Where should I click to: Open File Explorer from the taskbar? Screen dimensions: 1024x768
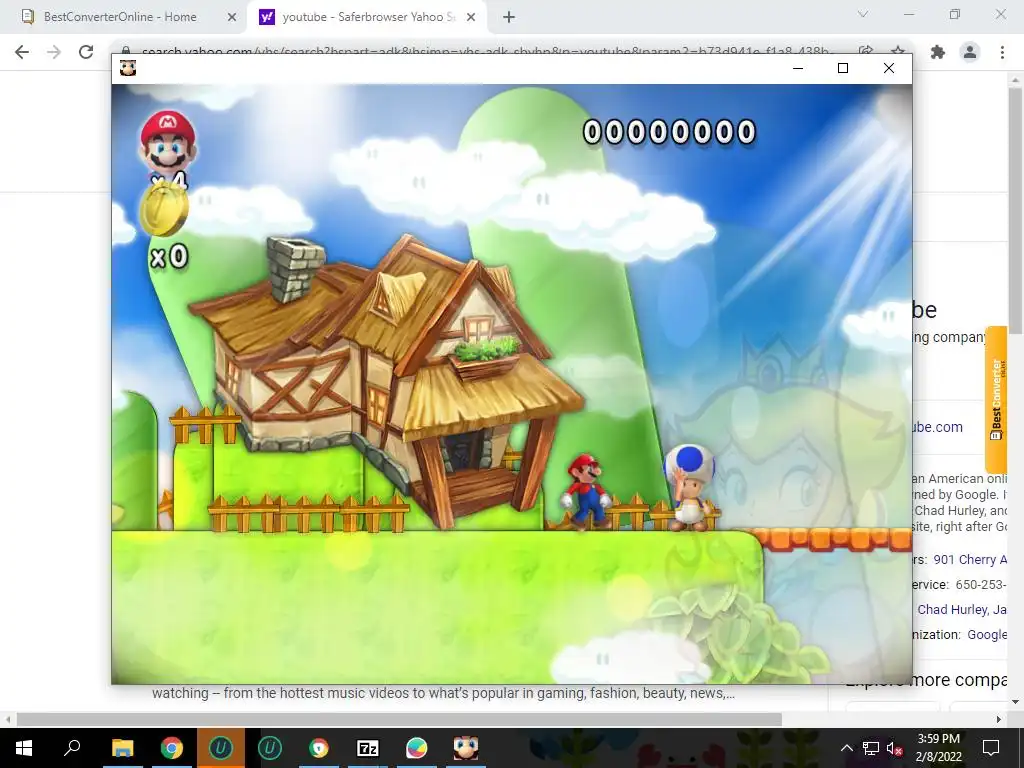coord(122,748)
